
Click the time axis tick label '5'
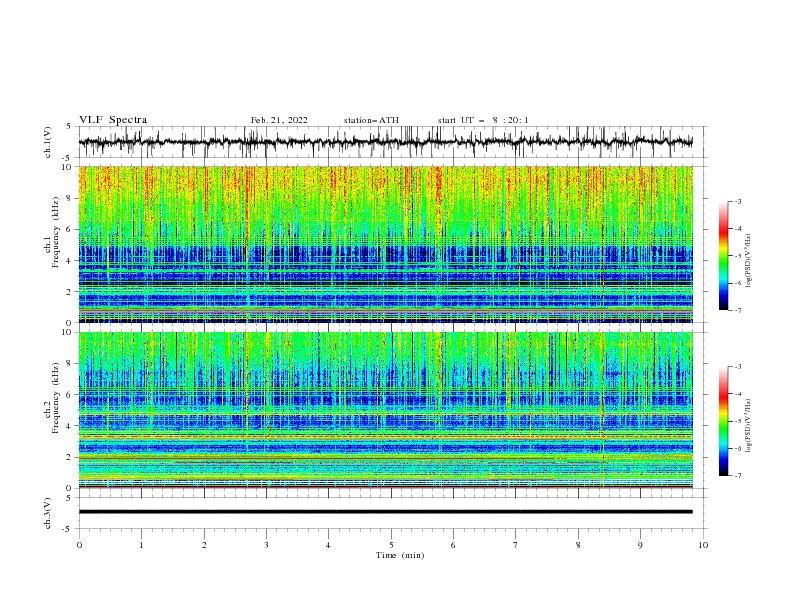pyautogui.click(x=391, y=545)
